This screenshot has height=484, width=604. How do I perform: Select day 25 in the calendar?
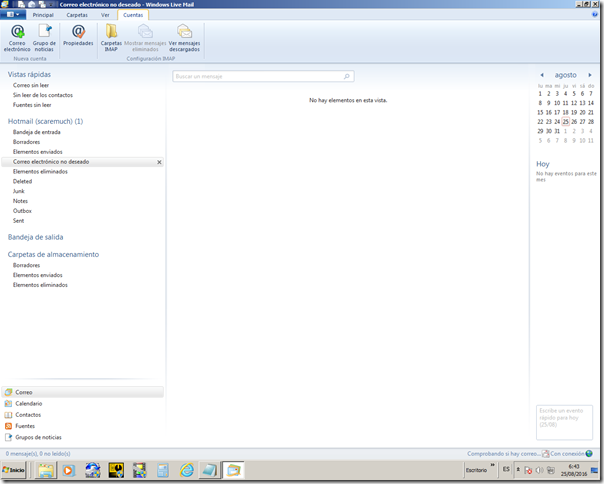click(565, 122)
